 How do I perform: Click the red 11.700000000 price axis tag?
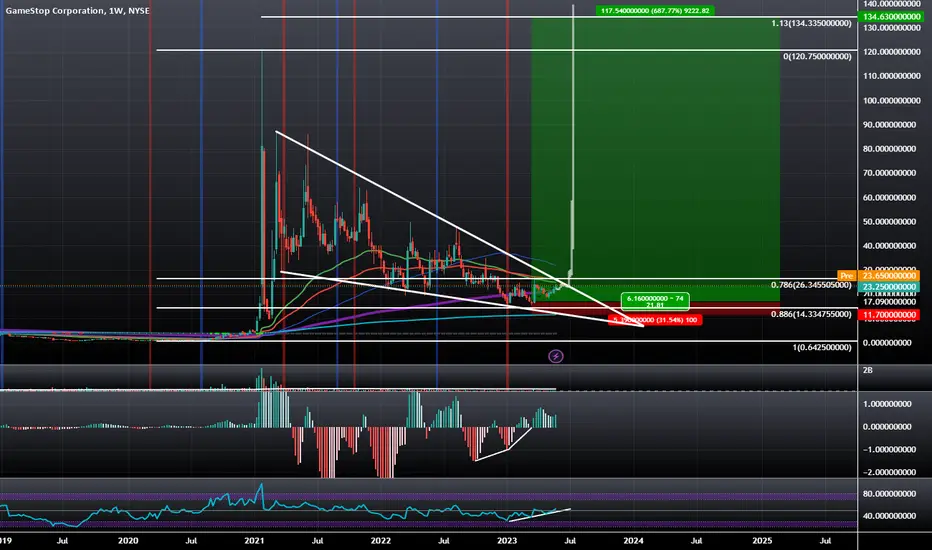point(889,315)
